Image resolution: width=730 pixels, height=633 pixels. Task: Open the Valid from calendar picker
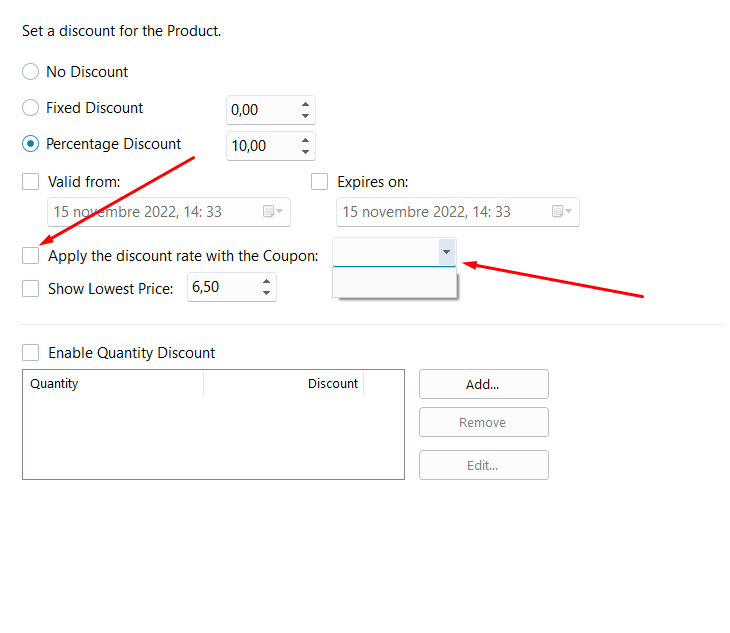[272, 212]
